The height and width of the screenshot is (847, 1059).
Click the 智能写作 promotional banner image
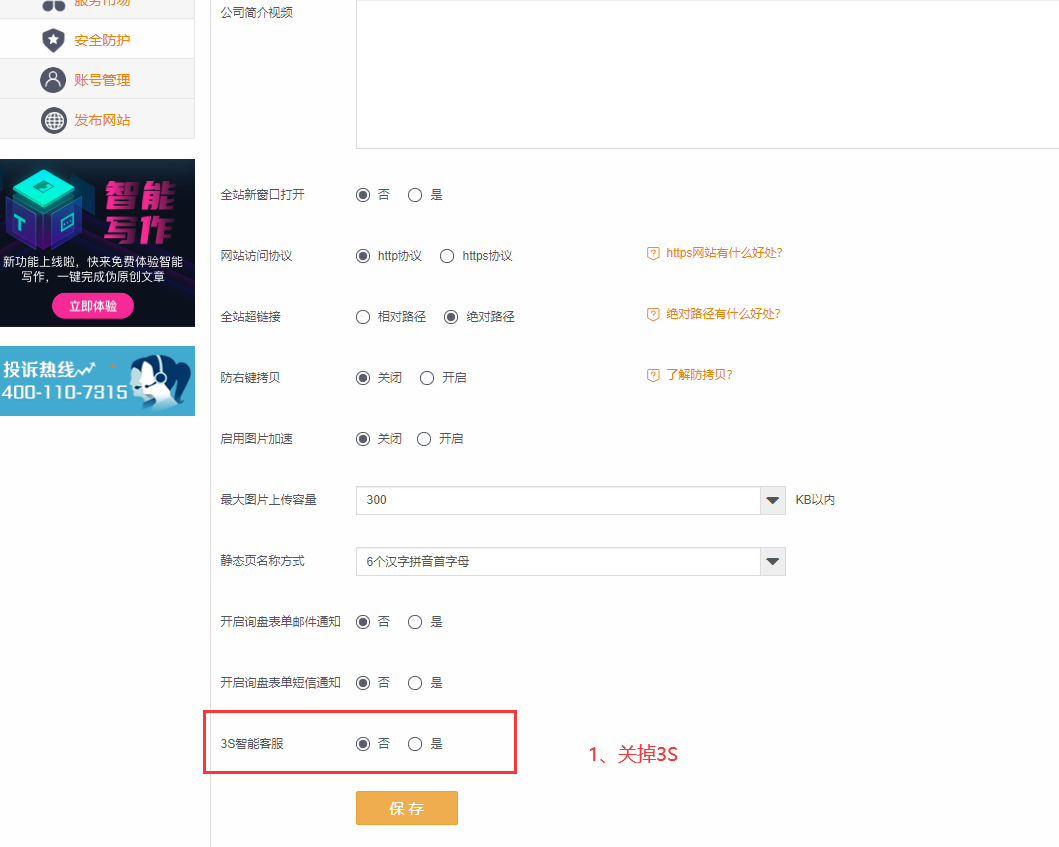[97, 243]
